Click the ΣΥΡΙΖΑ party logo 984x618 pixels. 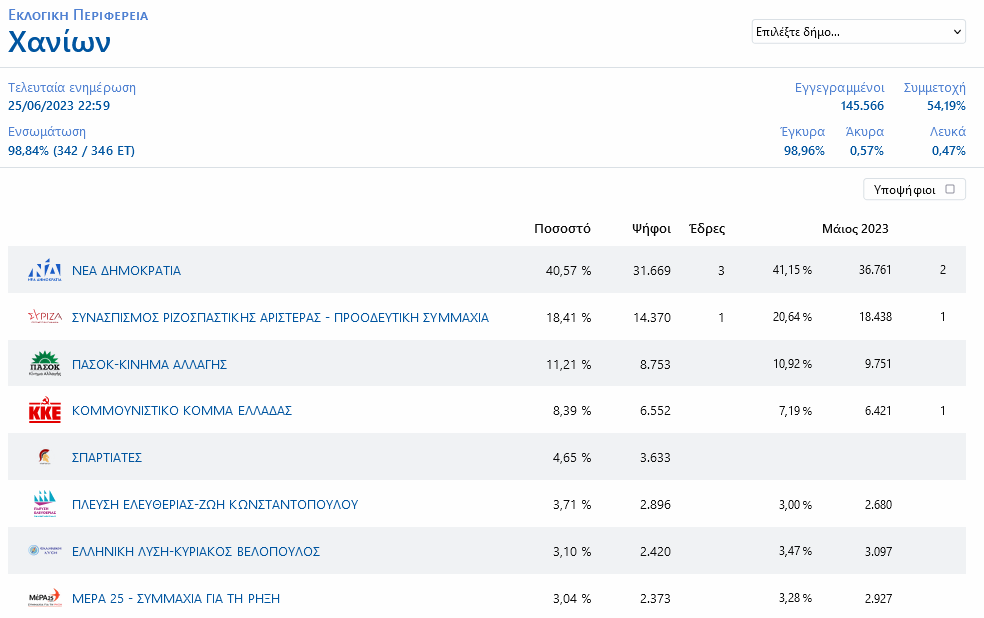coord(45,317)
